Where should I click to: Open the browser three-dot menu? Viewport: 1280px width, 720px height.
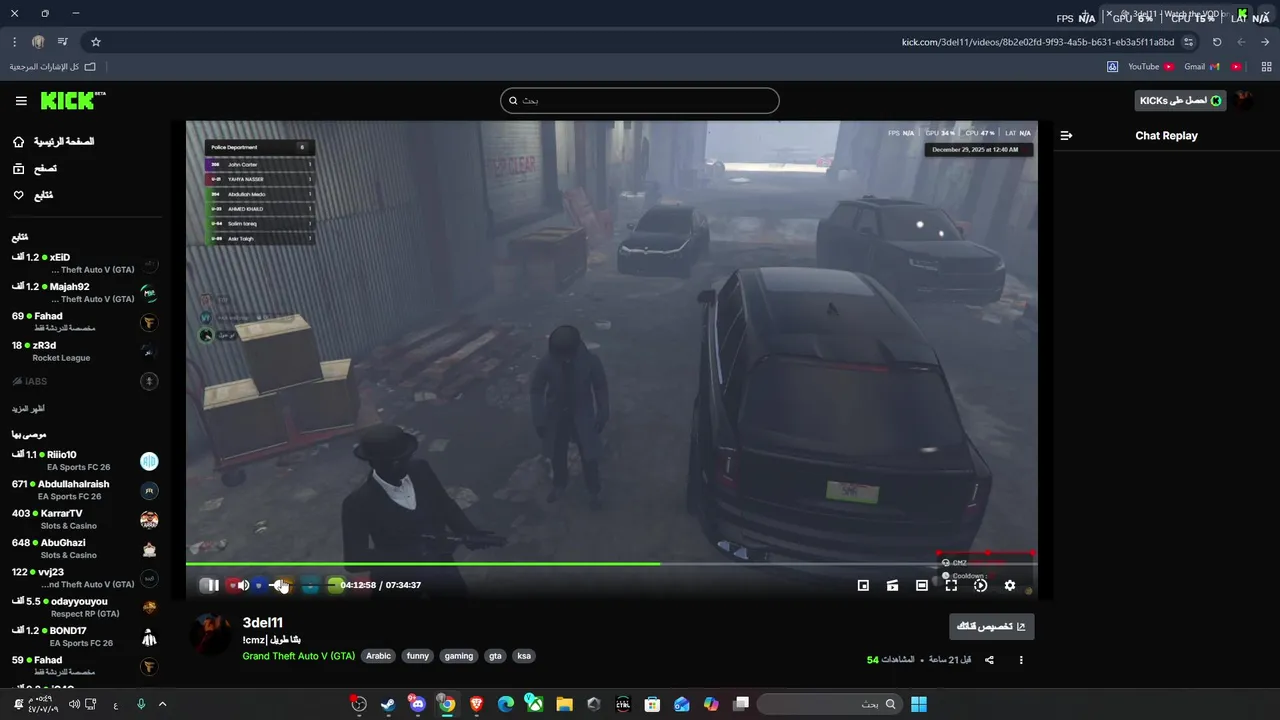tap(14, 42)
